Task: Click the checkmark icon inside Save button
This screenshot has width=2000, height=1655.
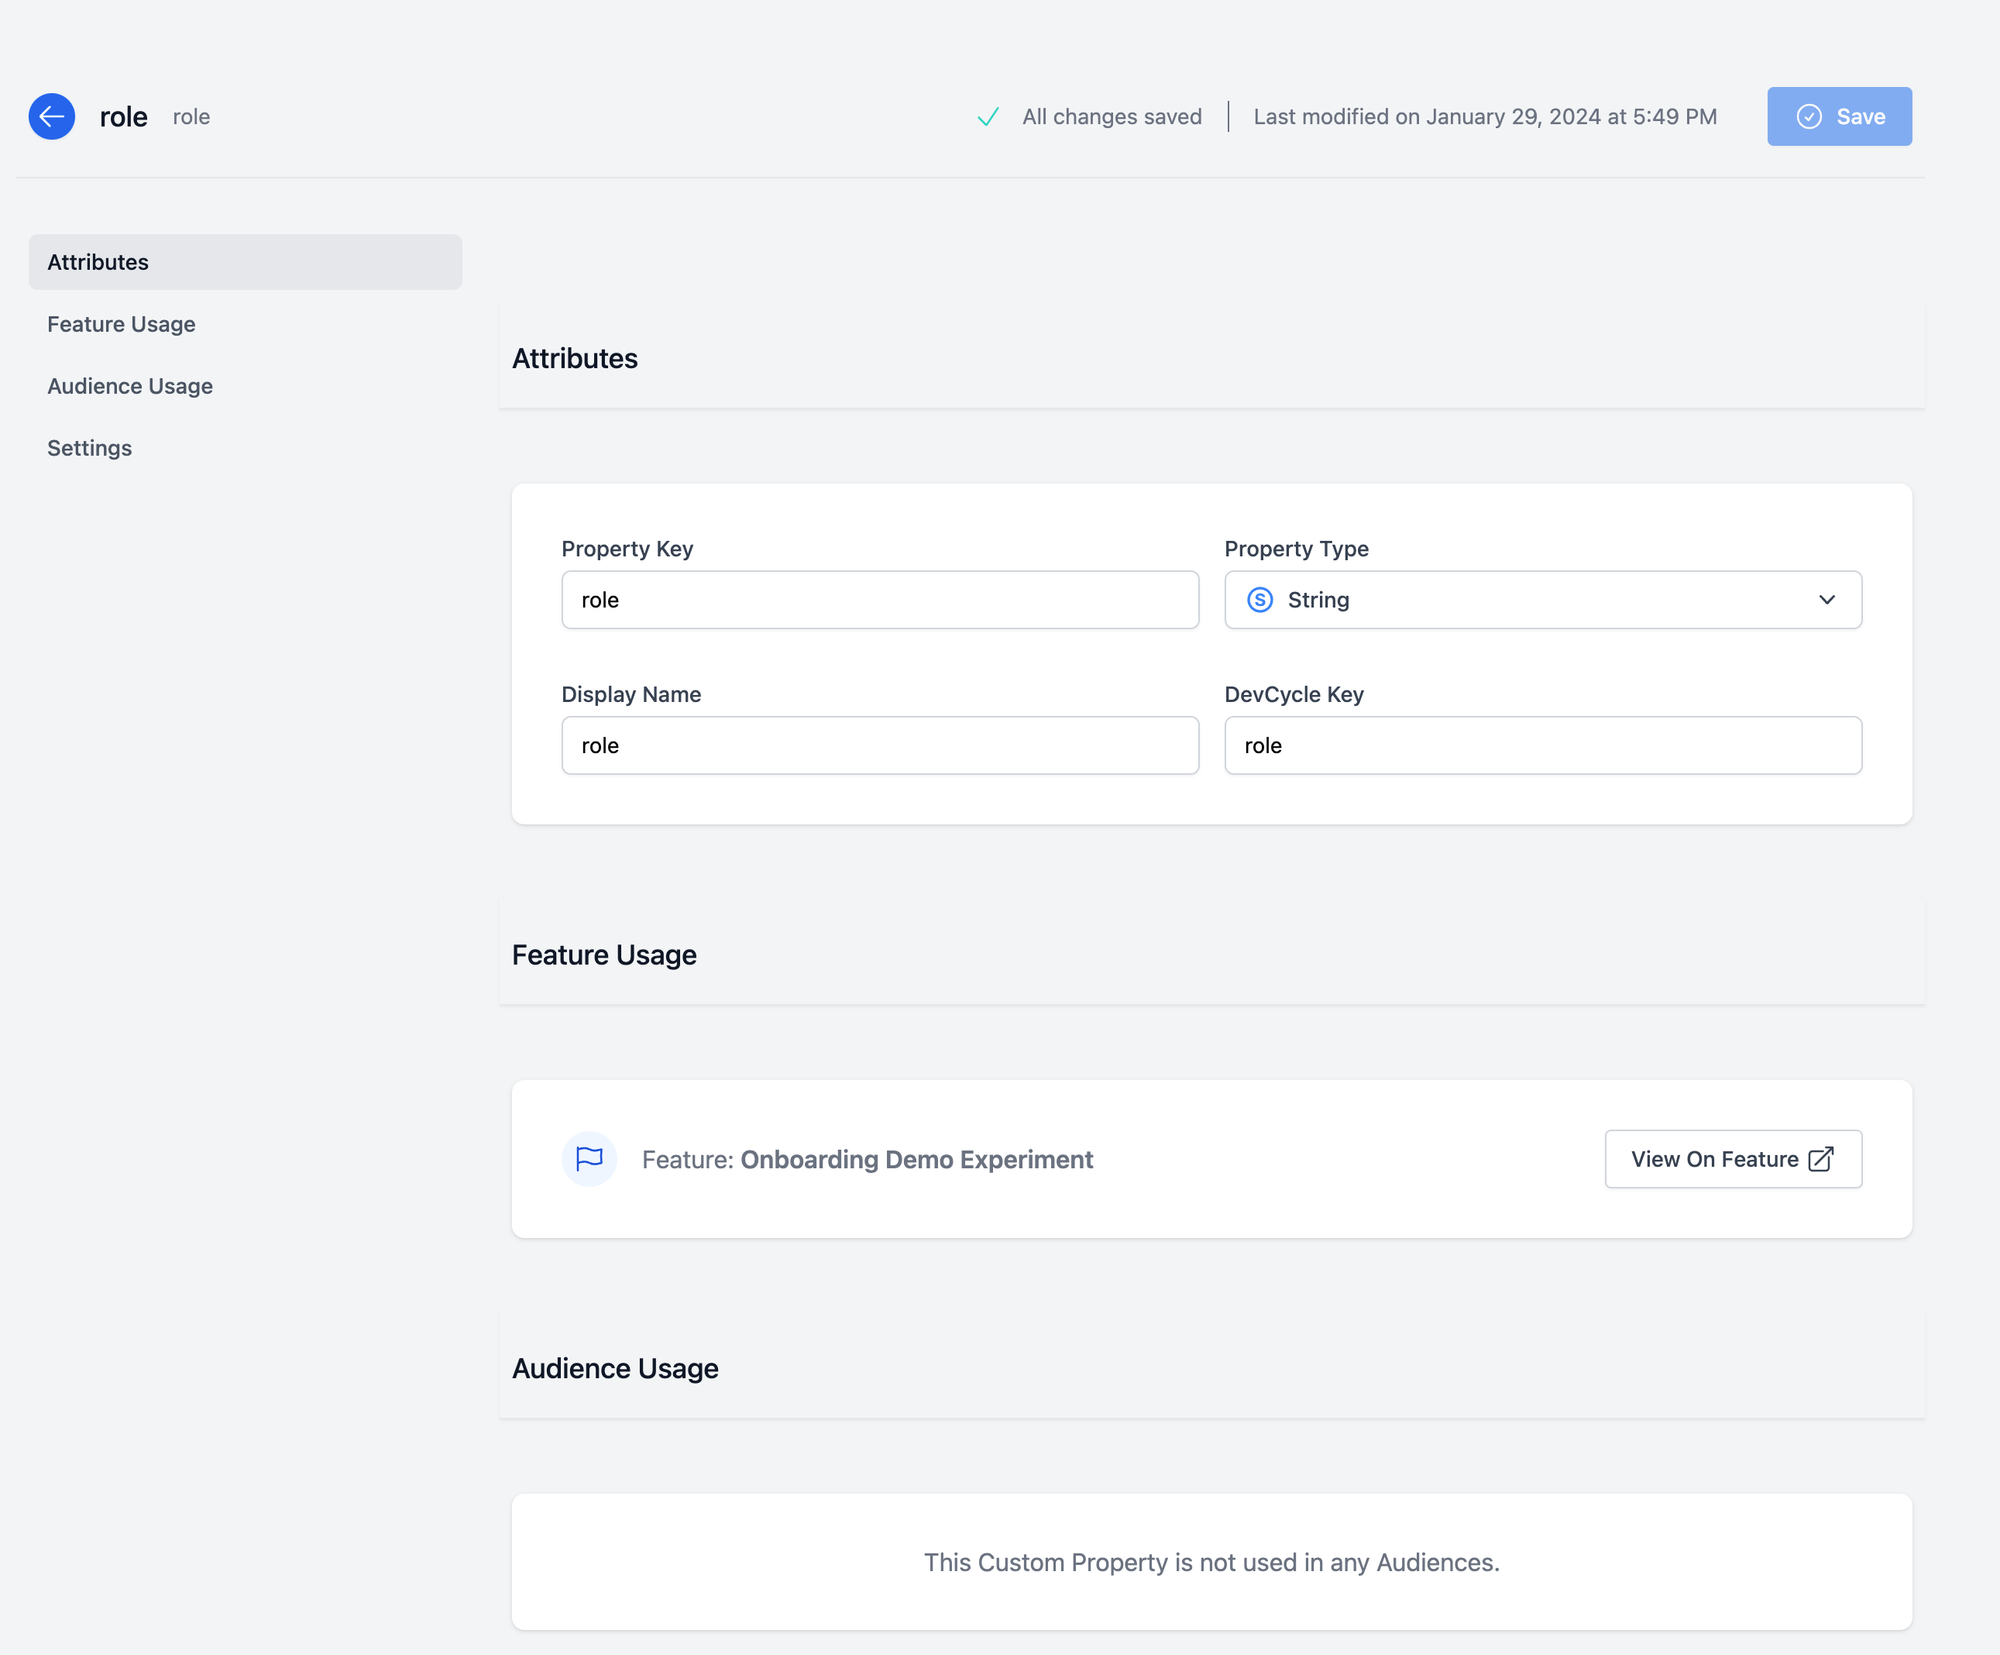Action: click(x=1809, y=117)
